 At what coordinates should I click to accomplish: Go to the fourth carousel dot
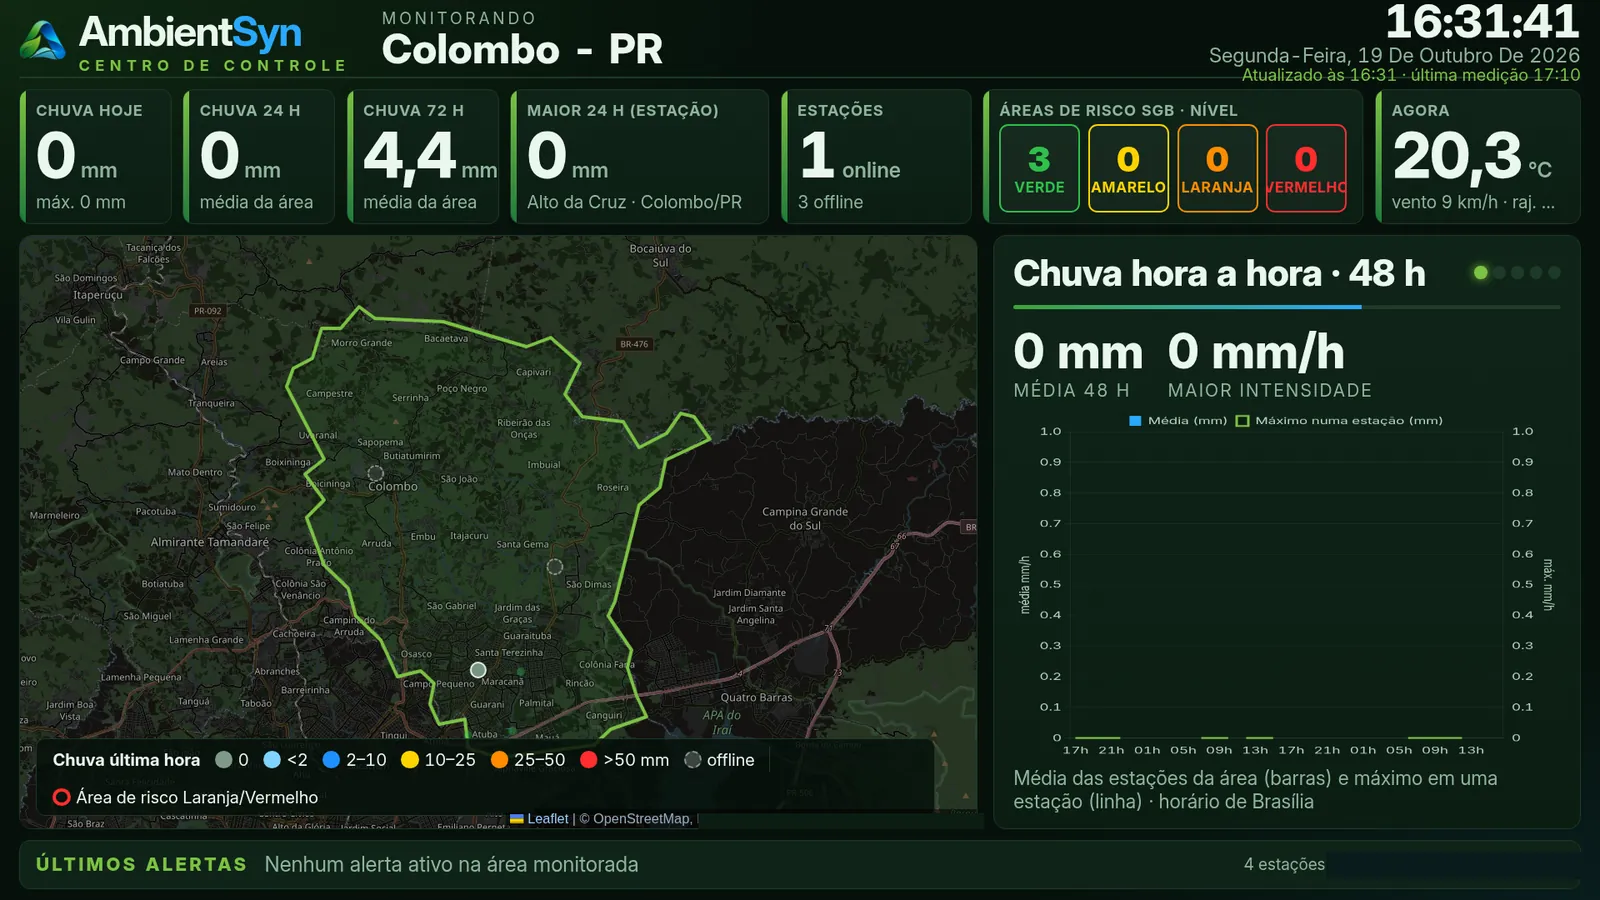pyautogui.click(x=1537, y=273)
